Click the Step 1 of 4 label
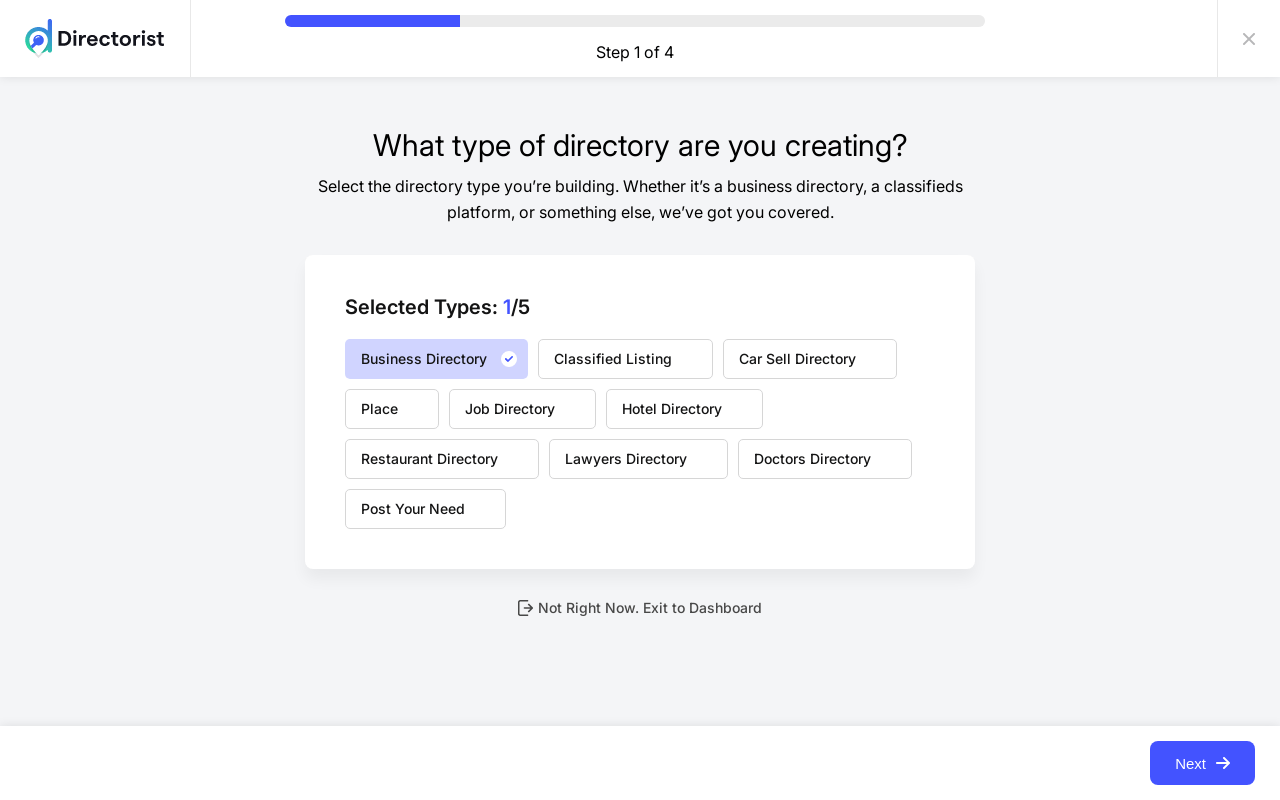The image size is (1280, 800). tap(635, 52)
